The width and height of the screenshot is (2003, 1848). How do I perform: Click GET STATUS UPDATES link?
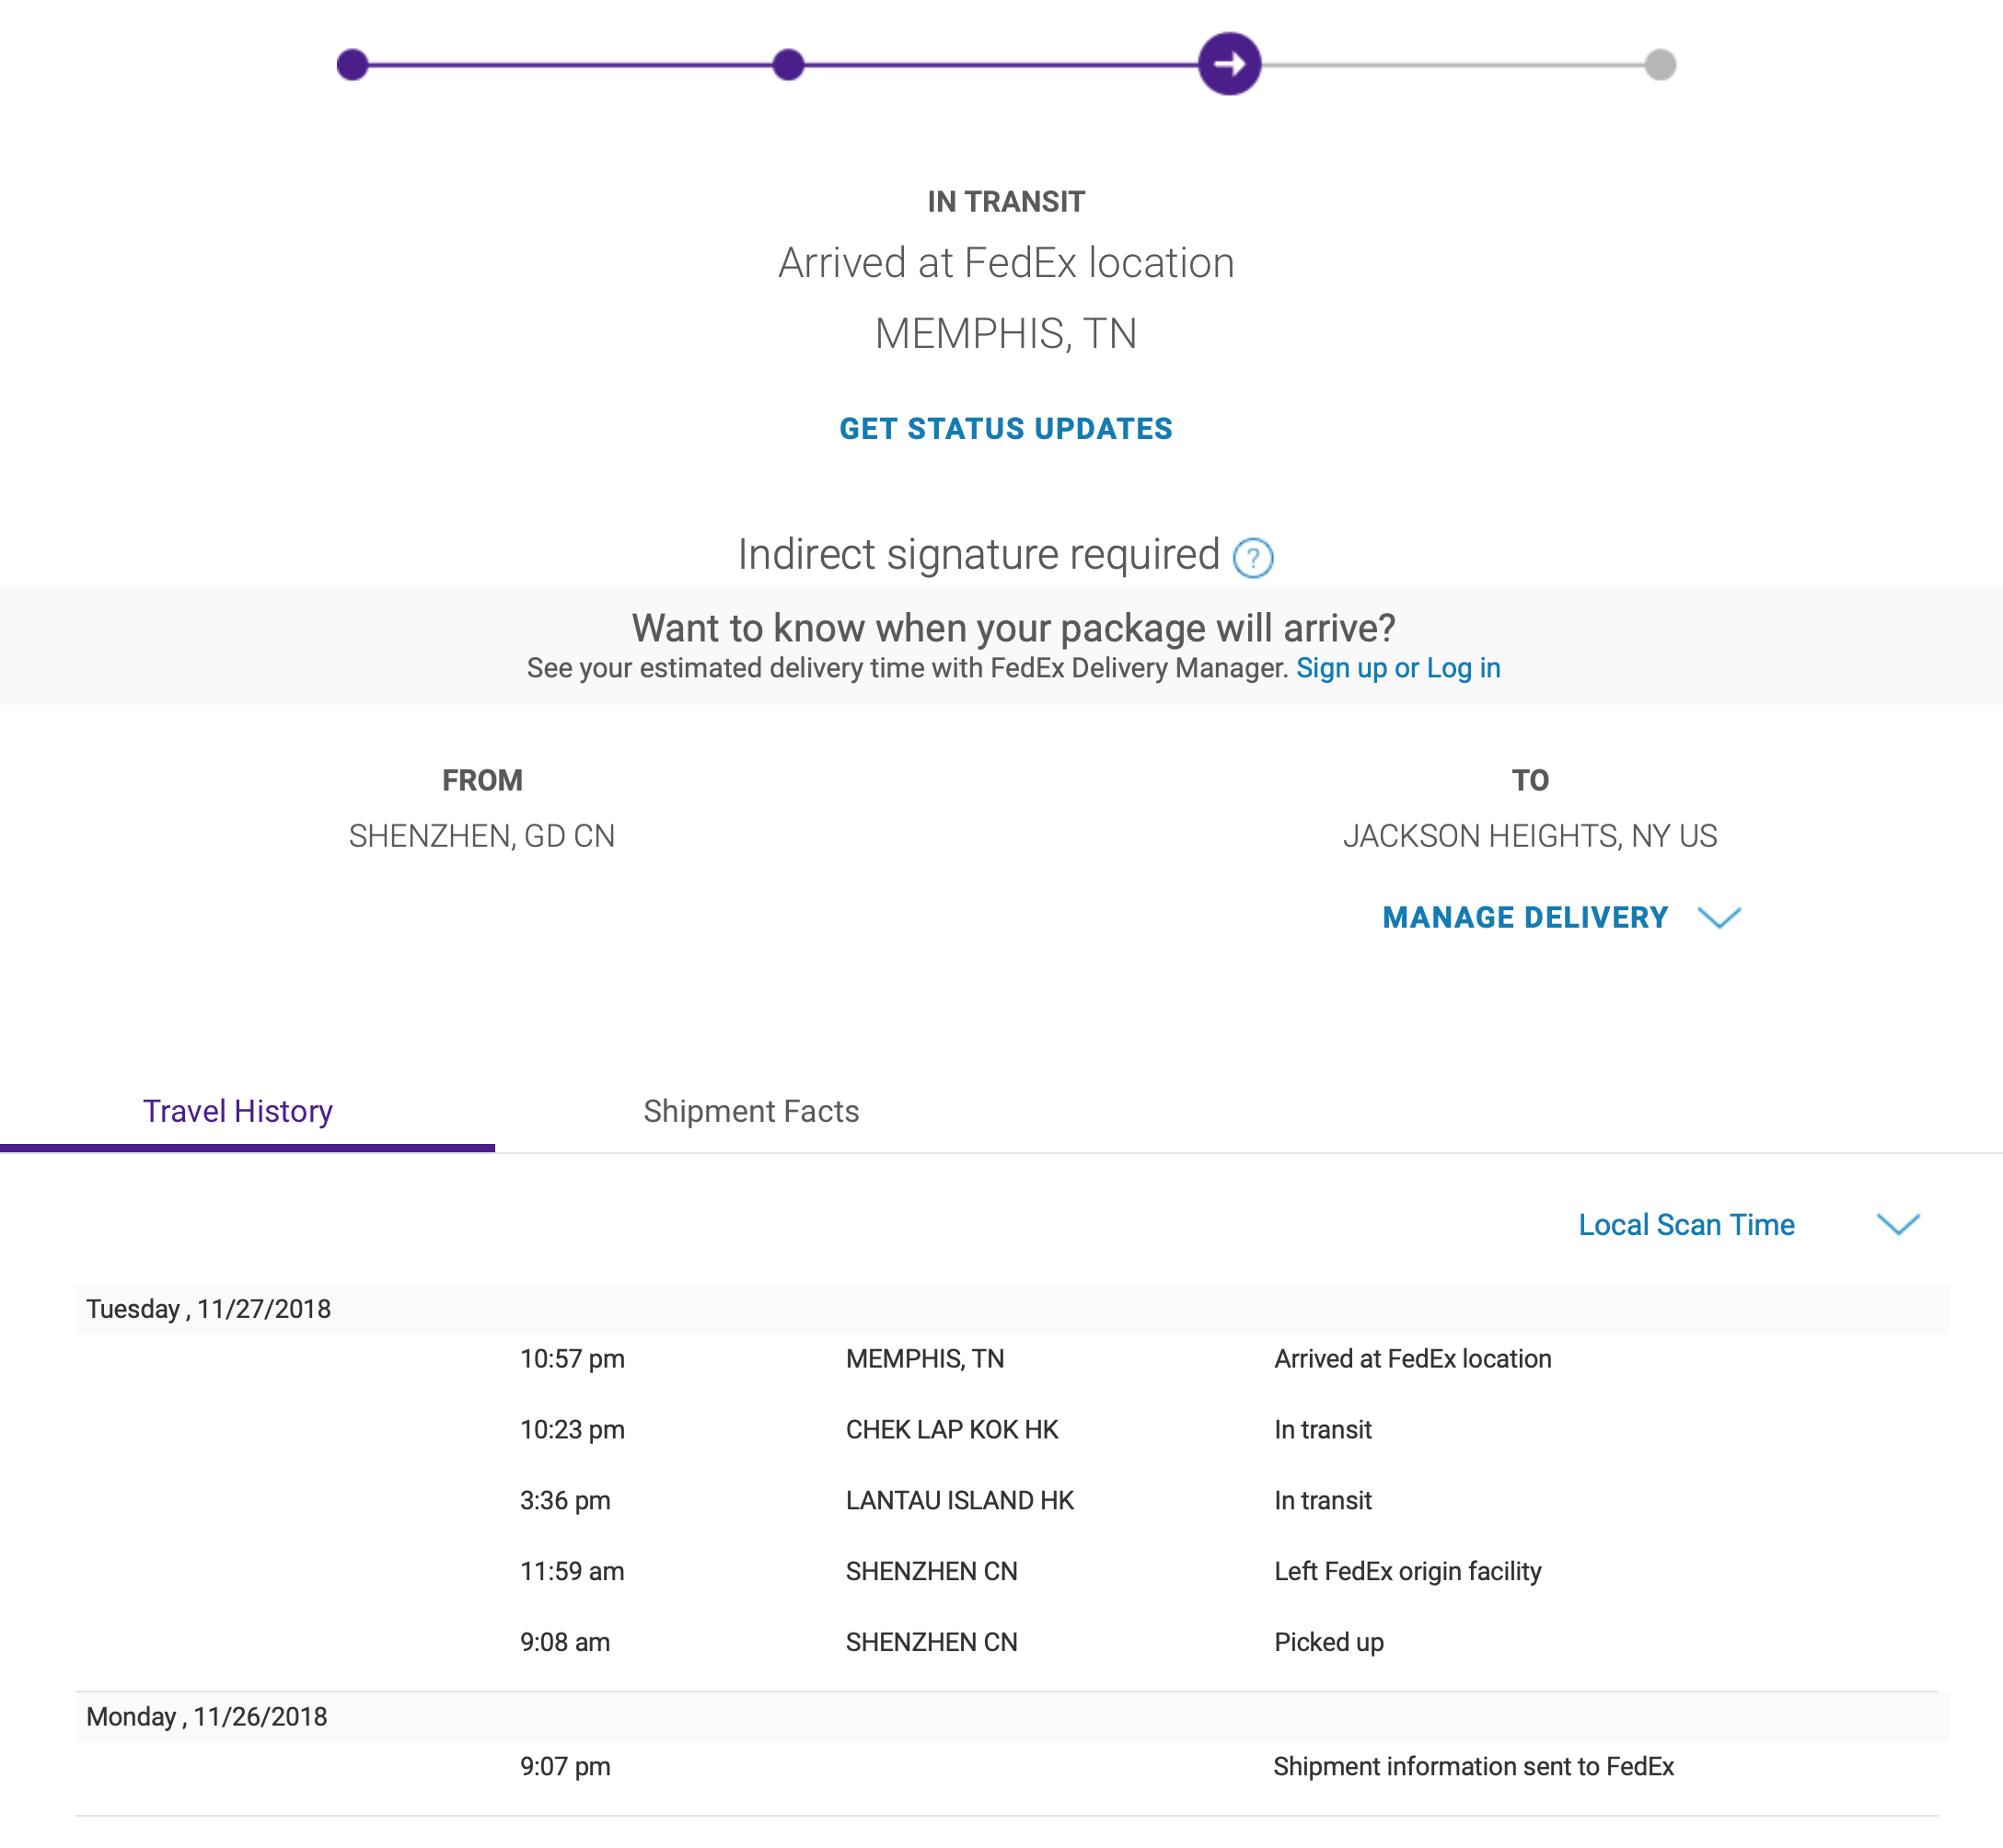click(x=1005, y=429)
